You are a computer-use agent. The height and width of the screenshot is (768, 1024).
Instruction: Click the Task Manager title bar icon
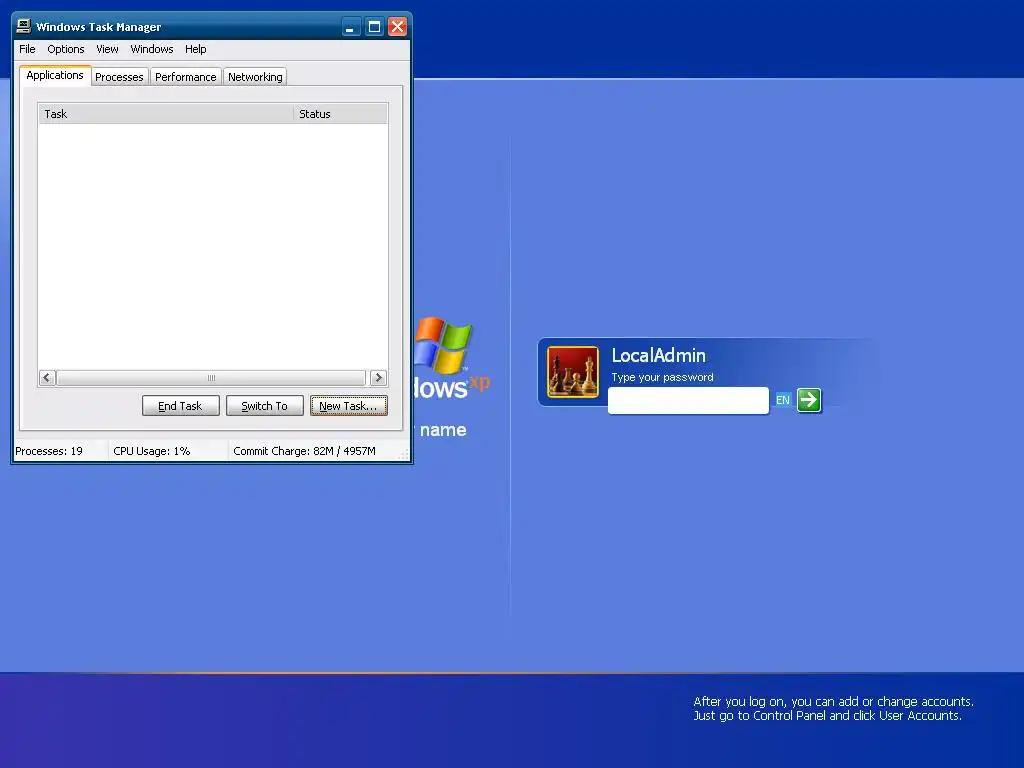24,26
